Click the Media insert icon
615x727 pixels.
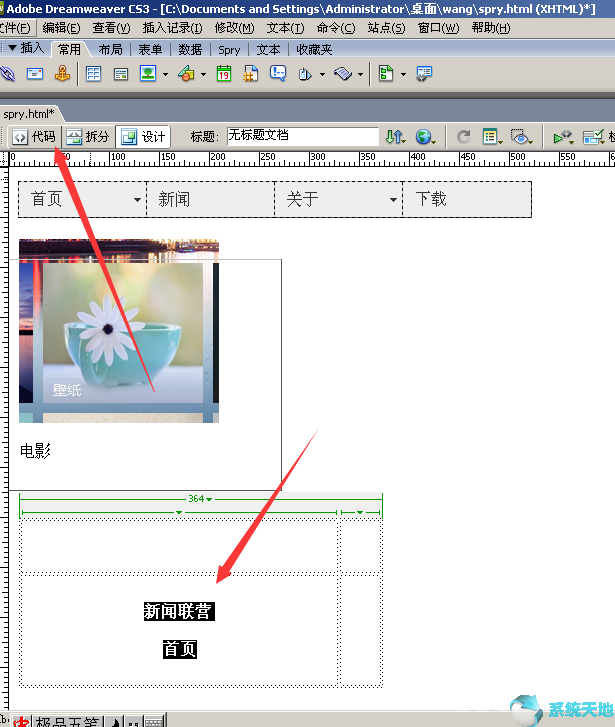[186, 74]
